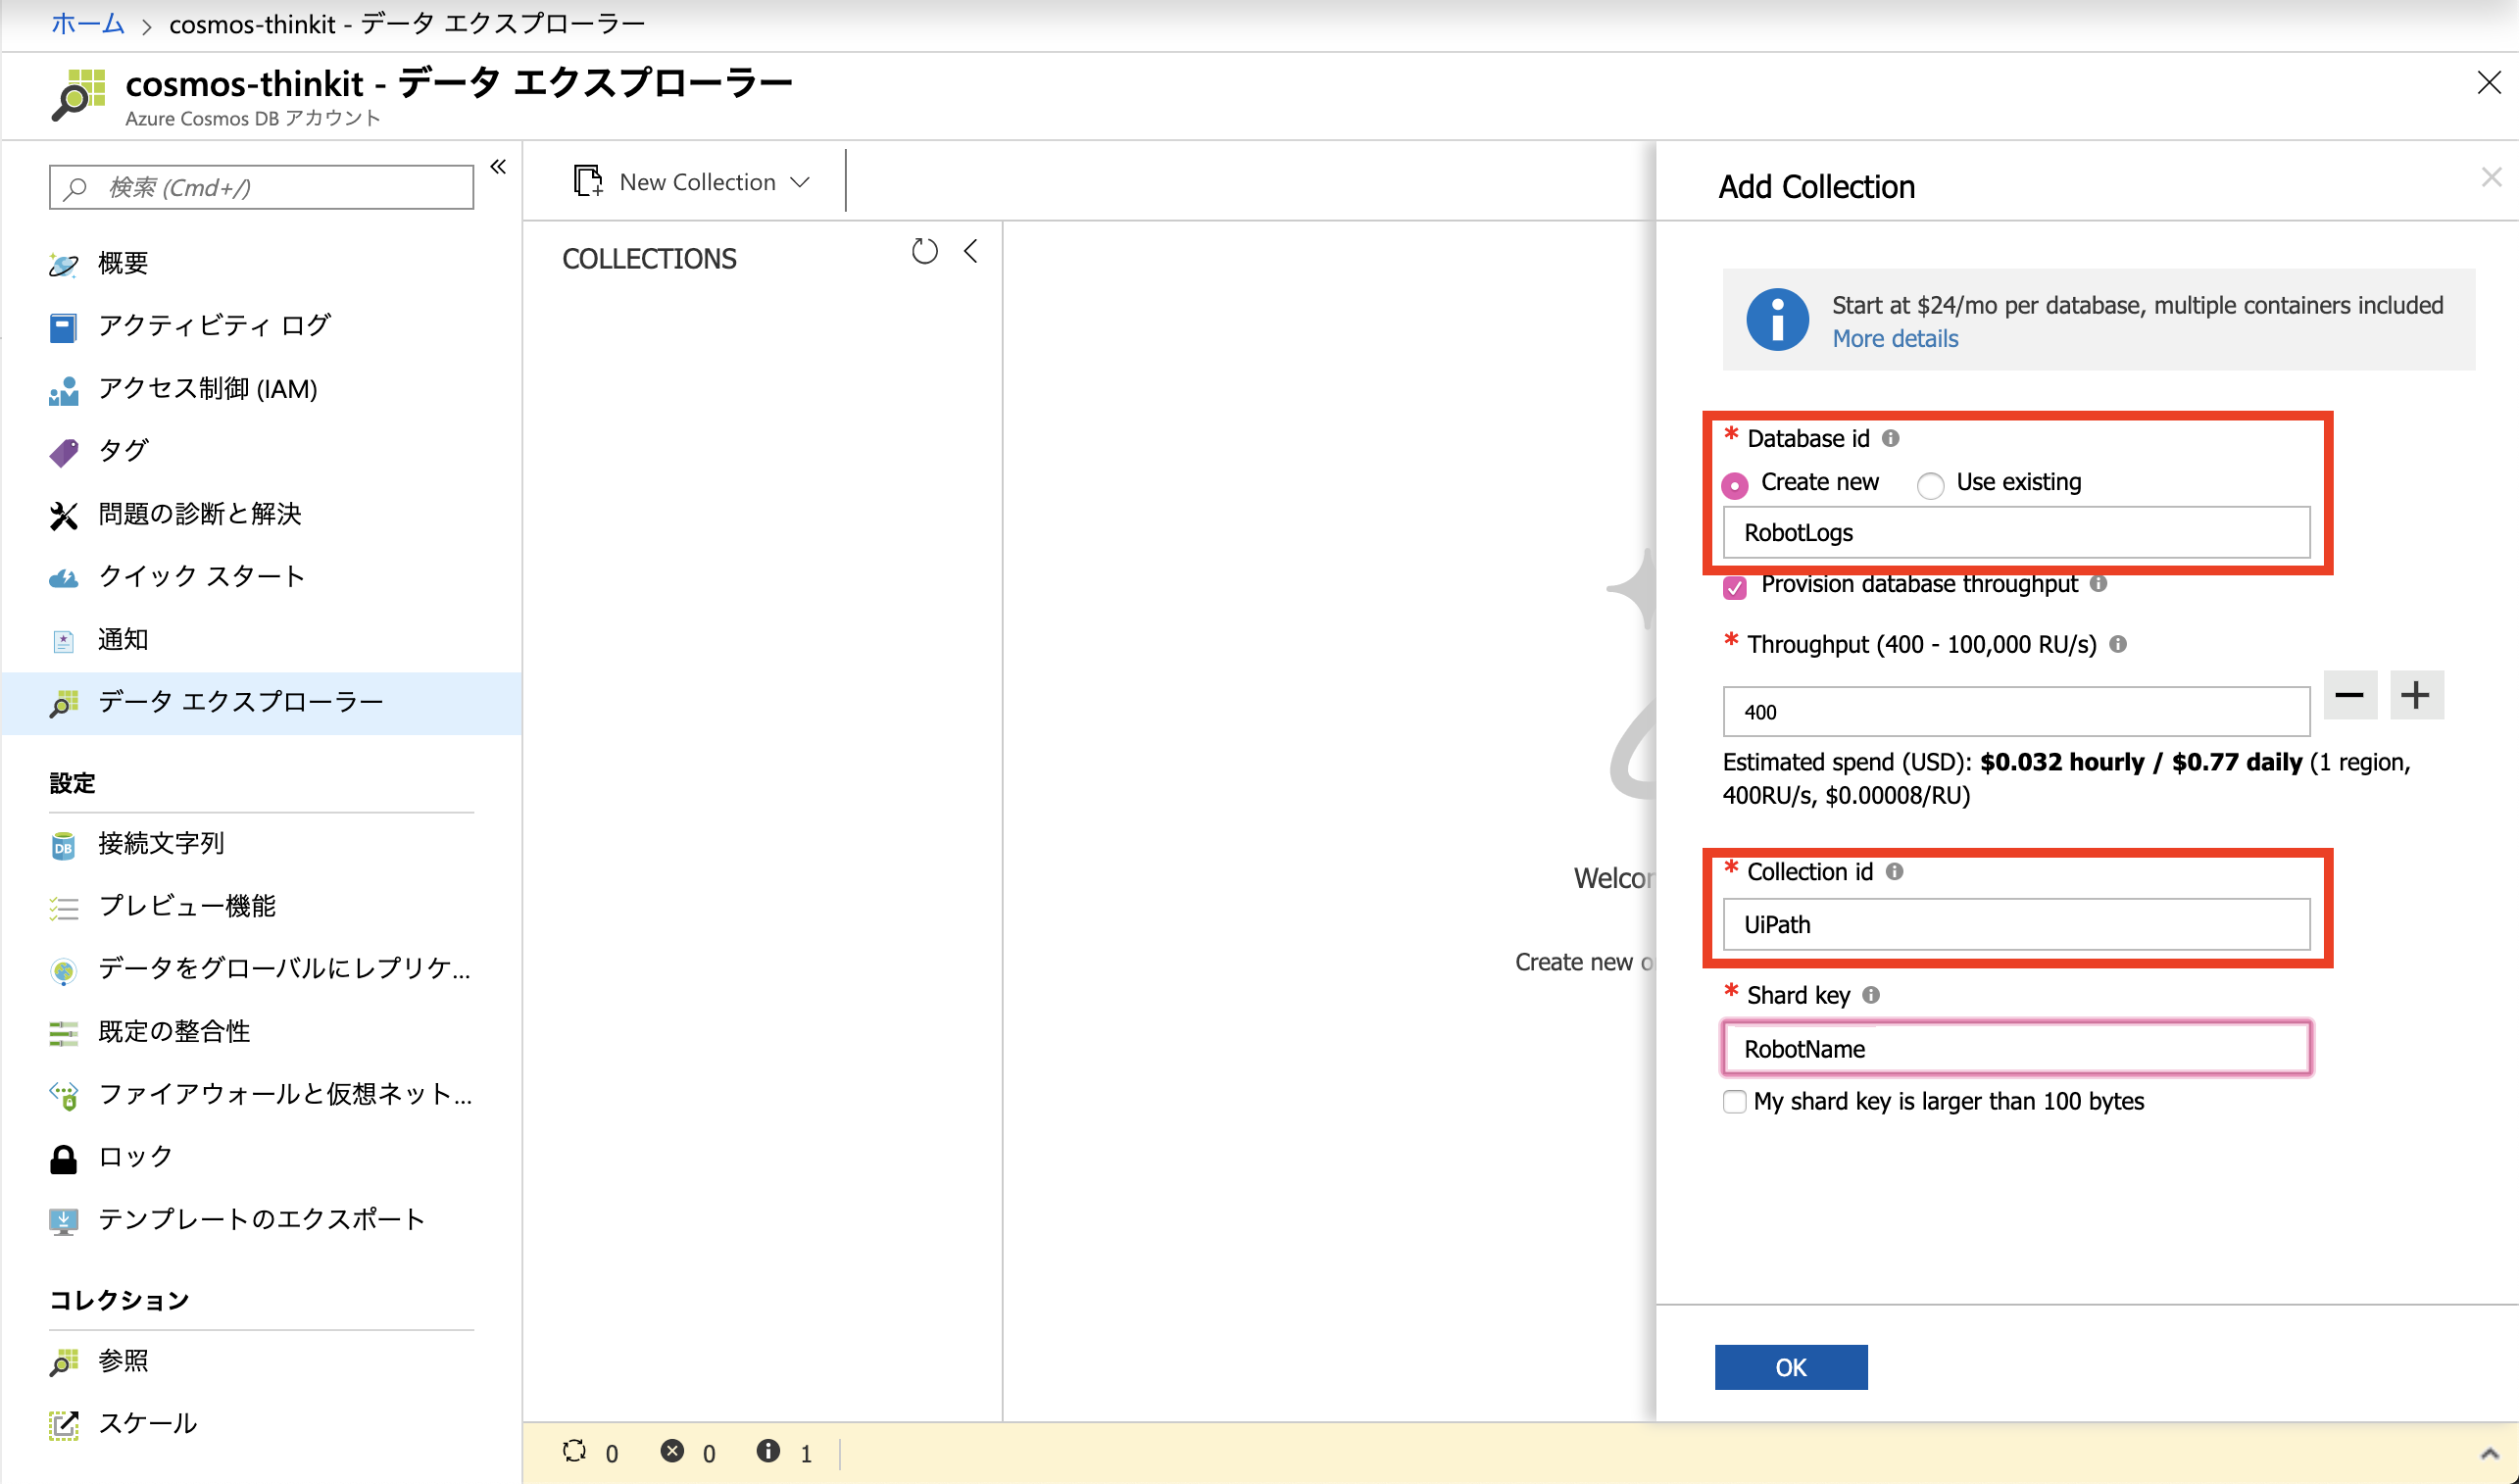The height and width of the screenshot is (1484, 2519).
Task: Uncheck Provision database throughput
Action: click(x=1734, y=586)
